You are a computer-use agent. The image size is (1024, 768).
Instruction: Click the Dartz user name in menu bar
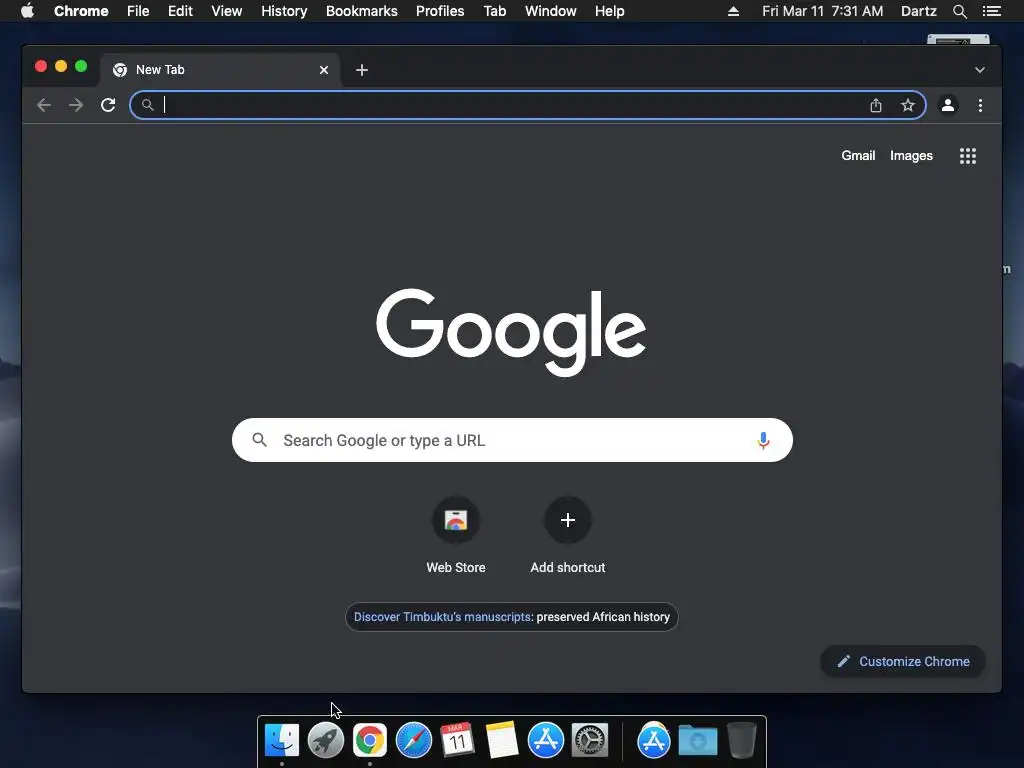click(918, 11)
